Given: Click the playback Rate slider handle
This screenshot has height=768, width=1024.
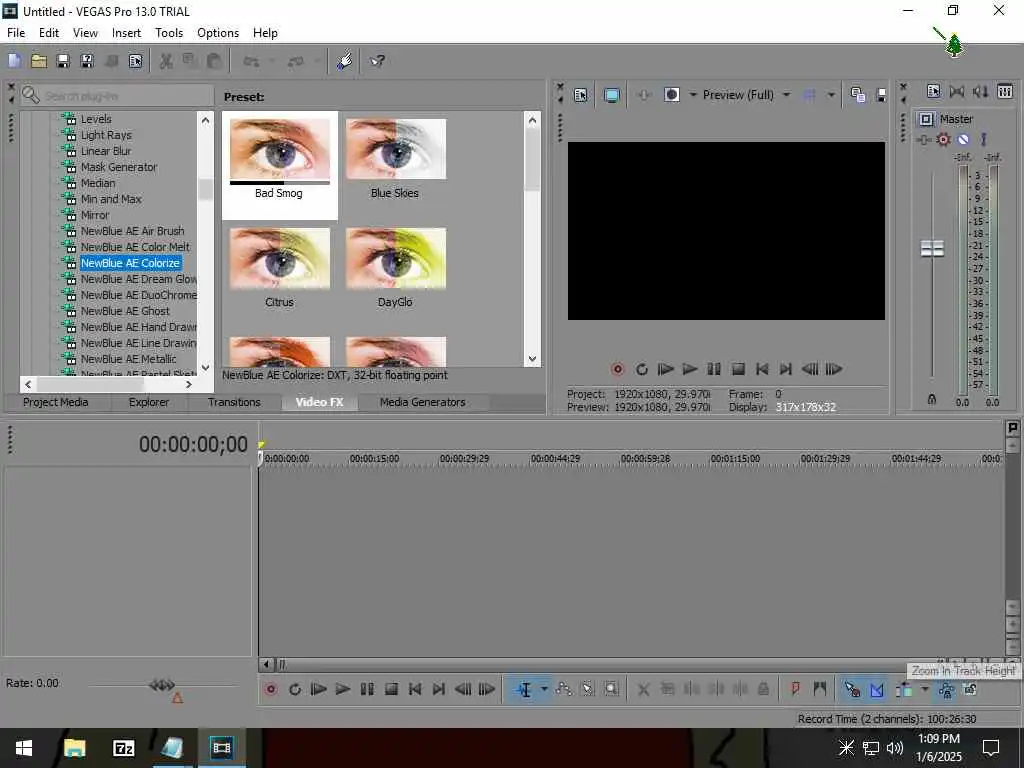Looking at the screenshot, I should pyautogui.click(x=161, y=685).
